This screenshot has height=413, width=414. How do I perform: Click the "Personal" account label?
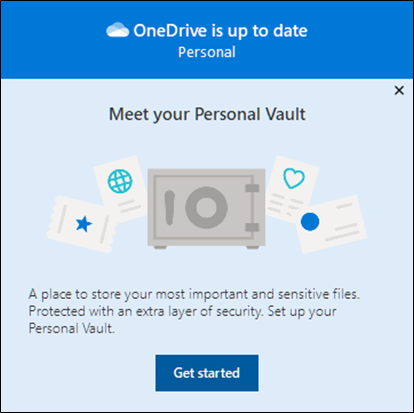207,52
